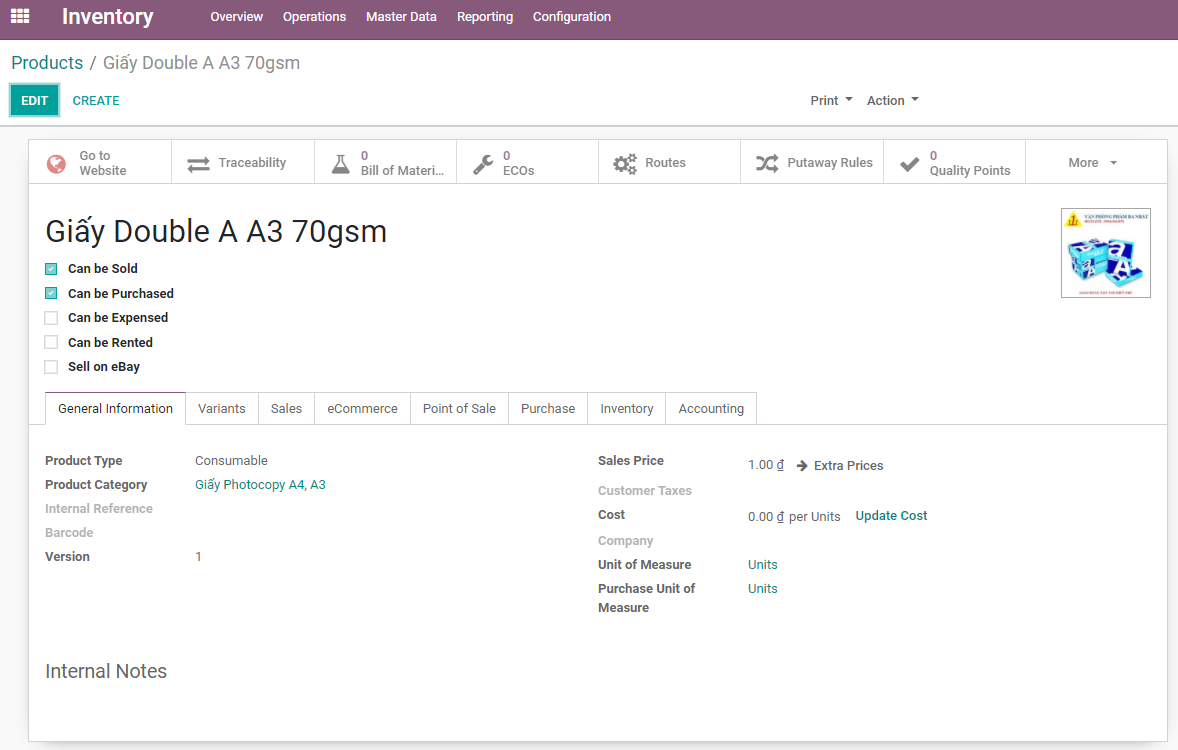Open the Unit of Measure Units link

(763, 564)
